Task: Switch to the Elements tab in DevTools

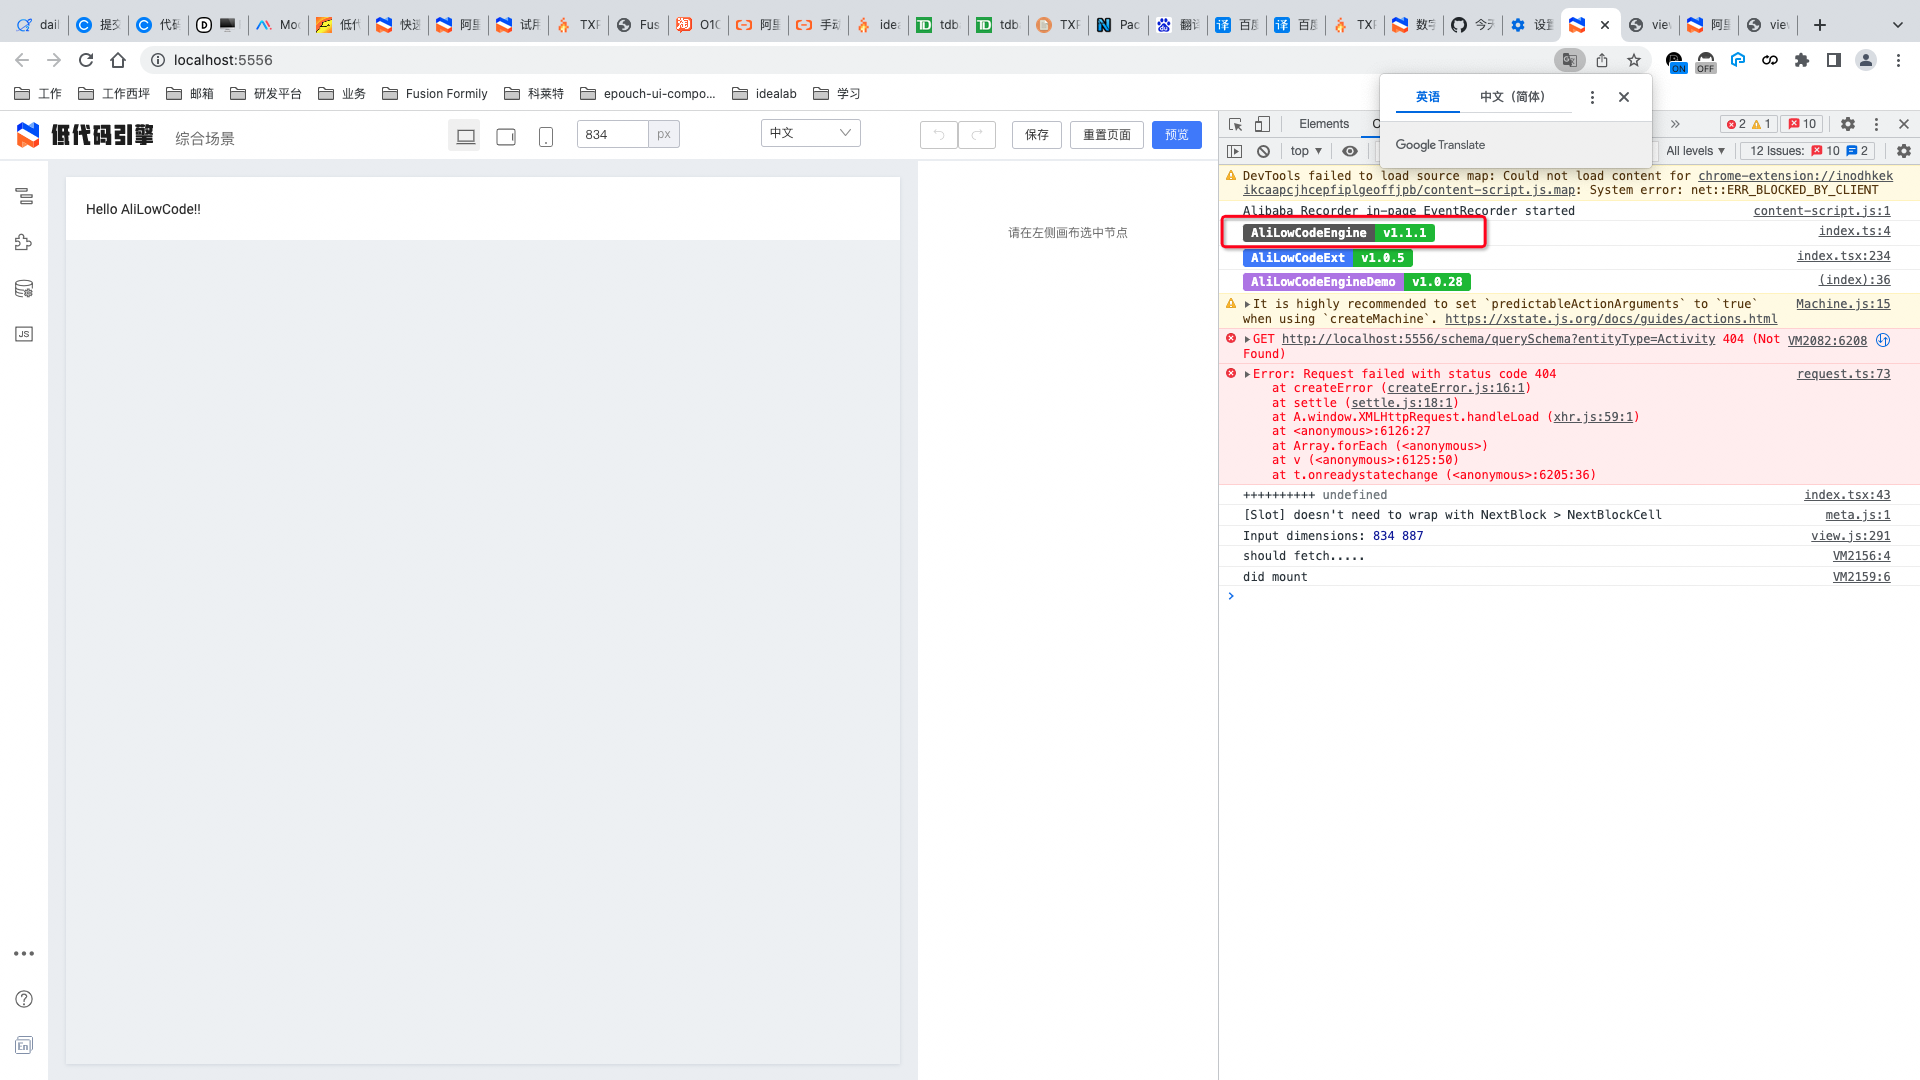Action: coord(1322,123)
